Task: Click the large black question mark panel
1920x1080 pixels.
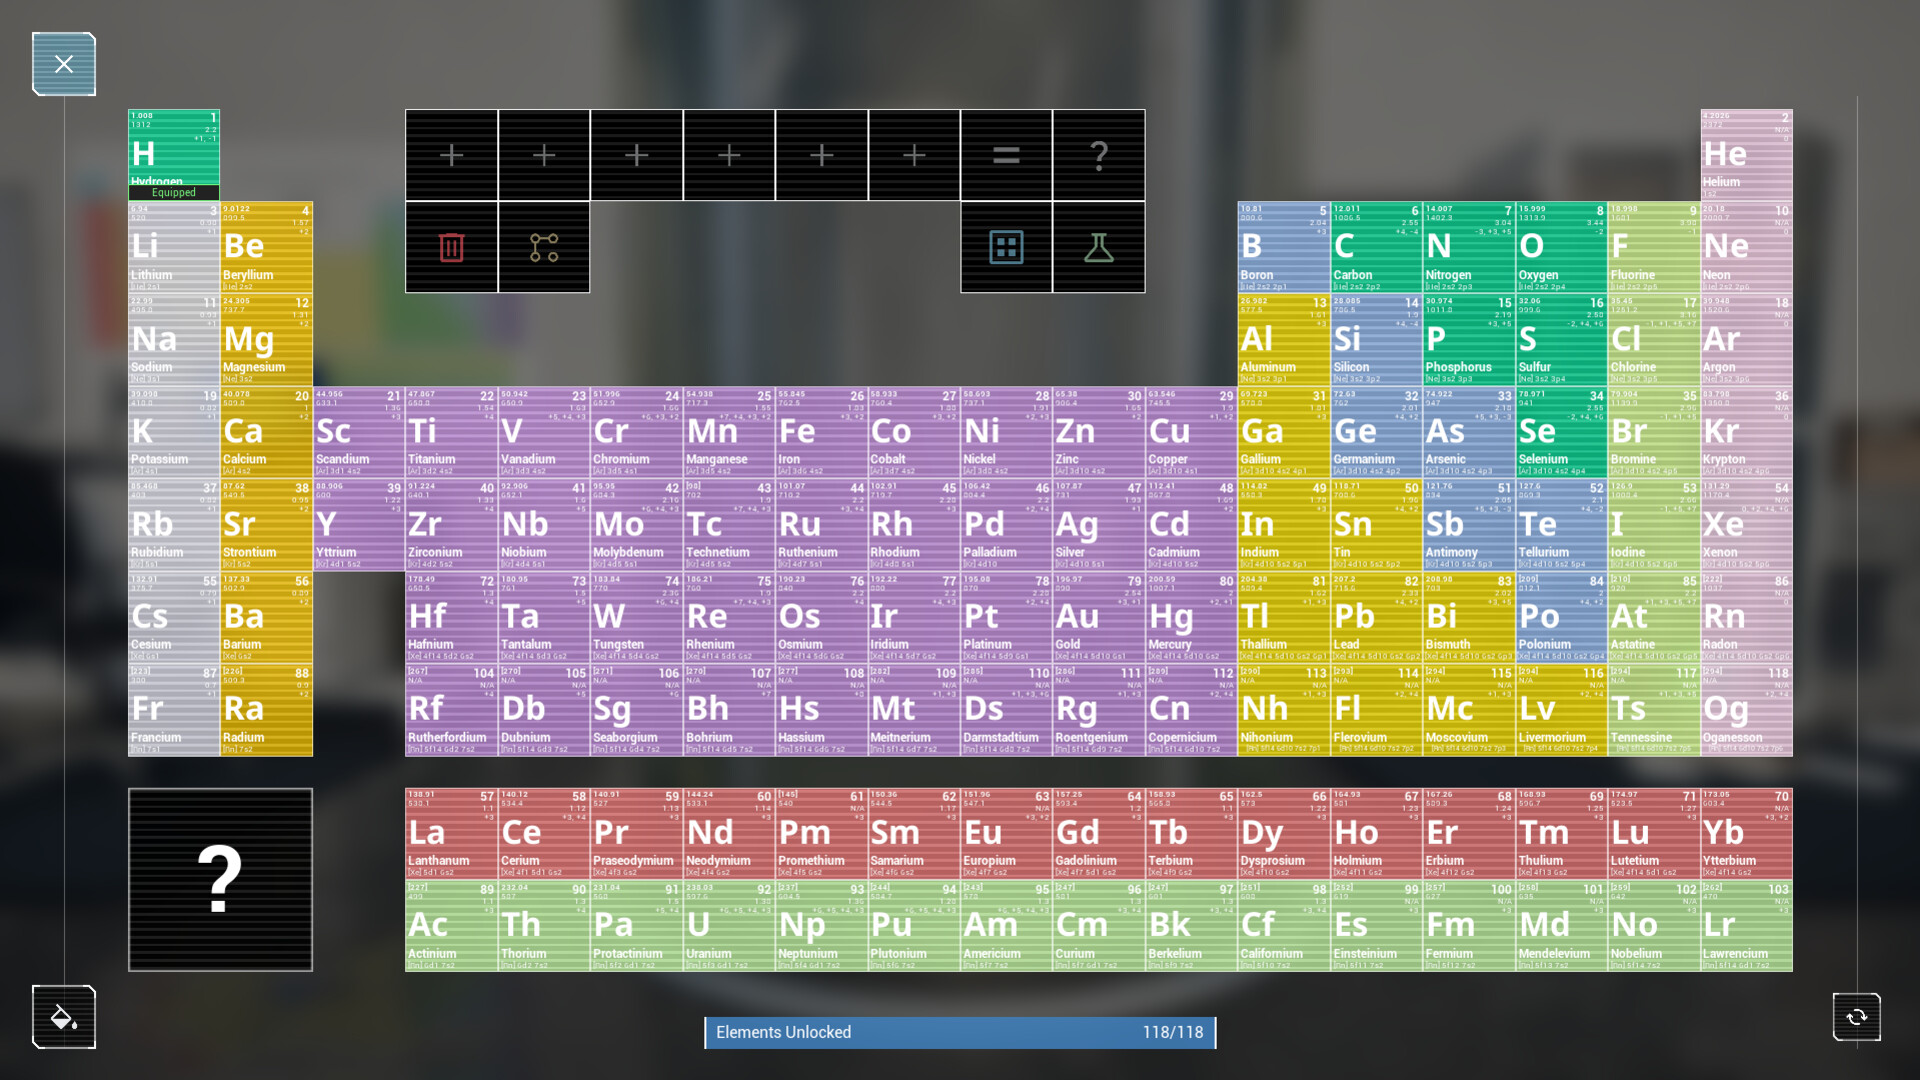Action: pos(220,879)
